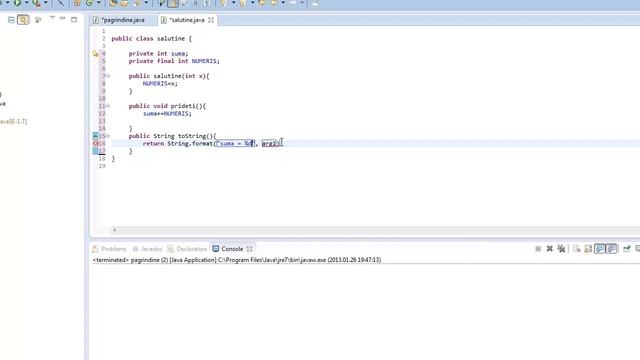Toggle Pin Console in Console toolbar
Screen dimensions: 640x360
pyautogui.click(x=627, y=249)
